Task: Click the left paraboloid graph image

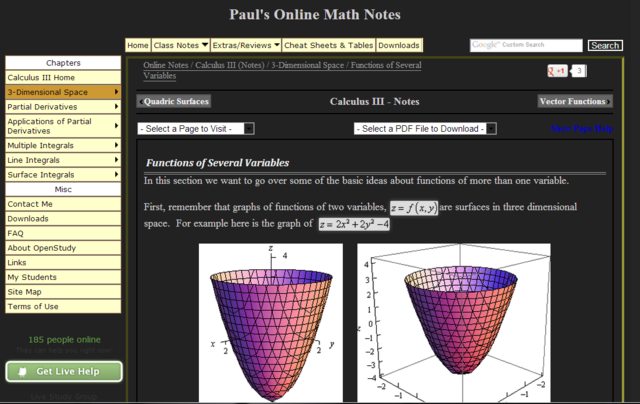Action: click(x=271, y=322)
